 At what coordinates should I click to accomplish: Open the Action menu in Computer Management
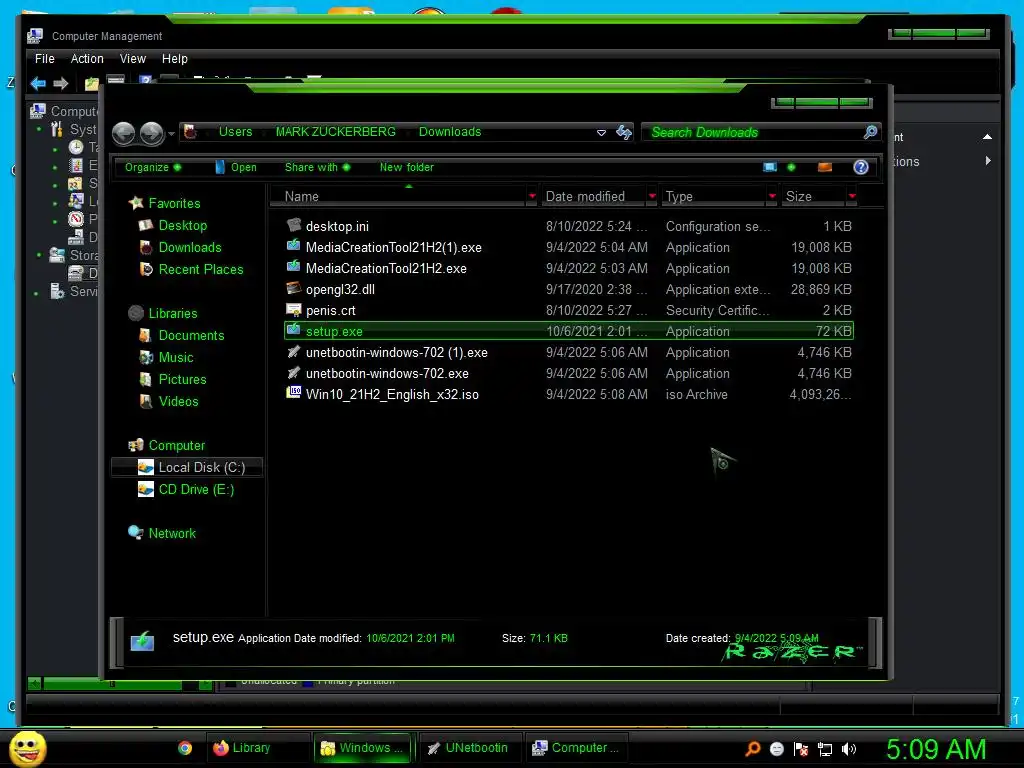87,59
